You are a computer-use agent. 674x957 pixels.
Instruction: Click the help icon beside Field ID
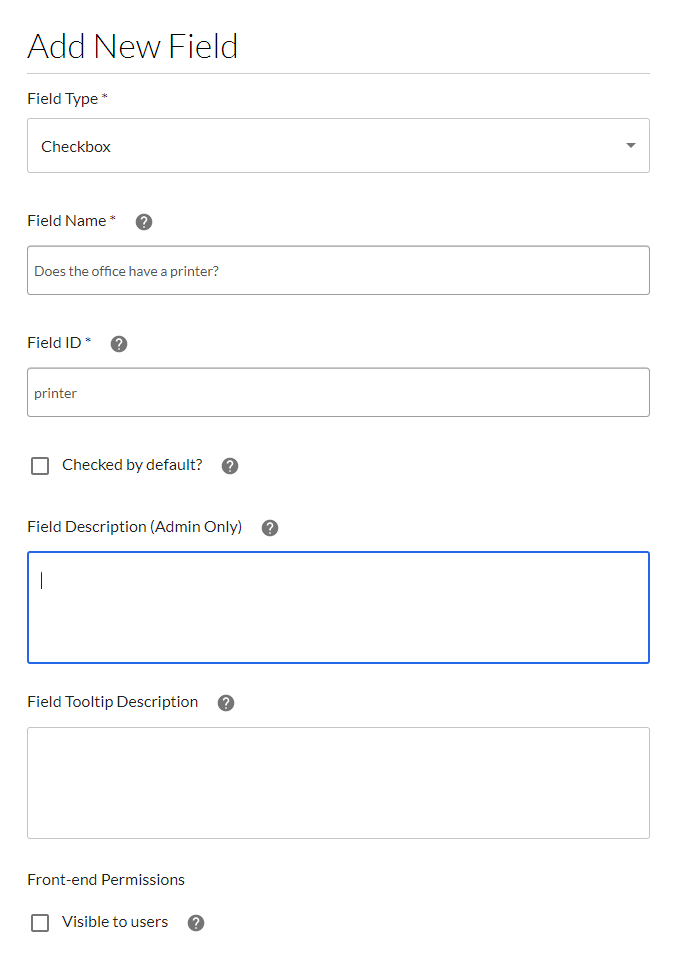[x=118, y=343]
